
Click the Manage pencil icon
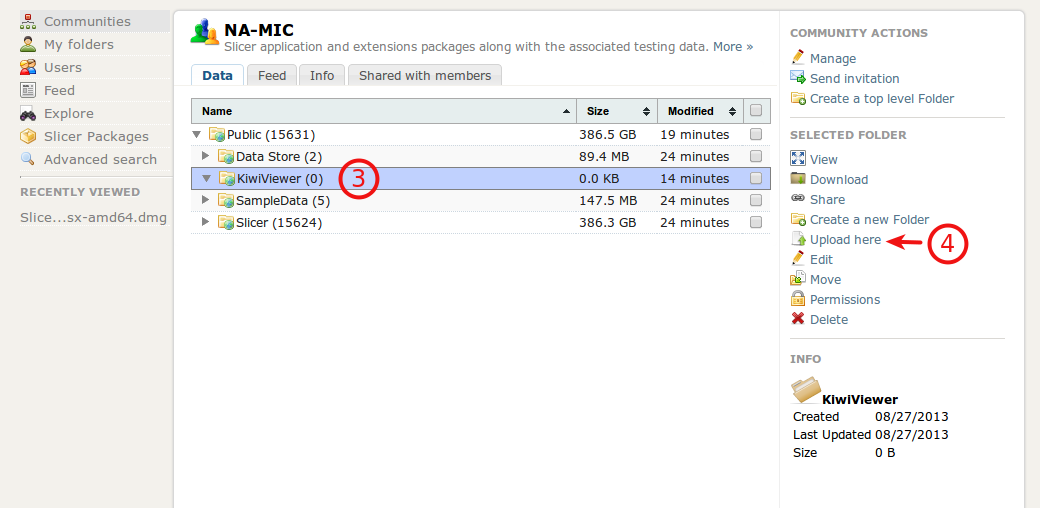798,58
